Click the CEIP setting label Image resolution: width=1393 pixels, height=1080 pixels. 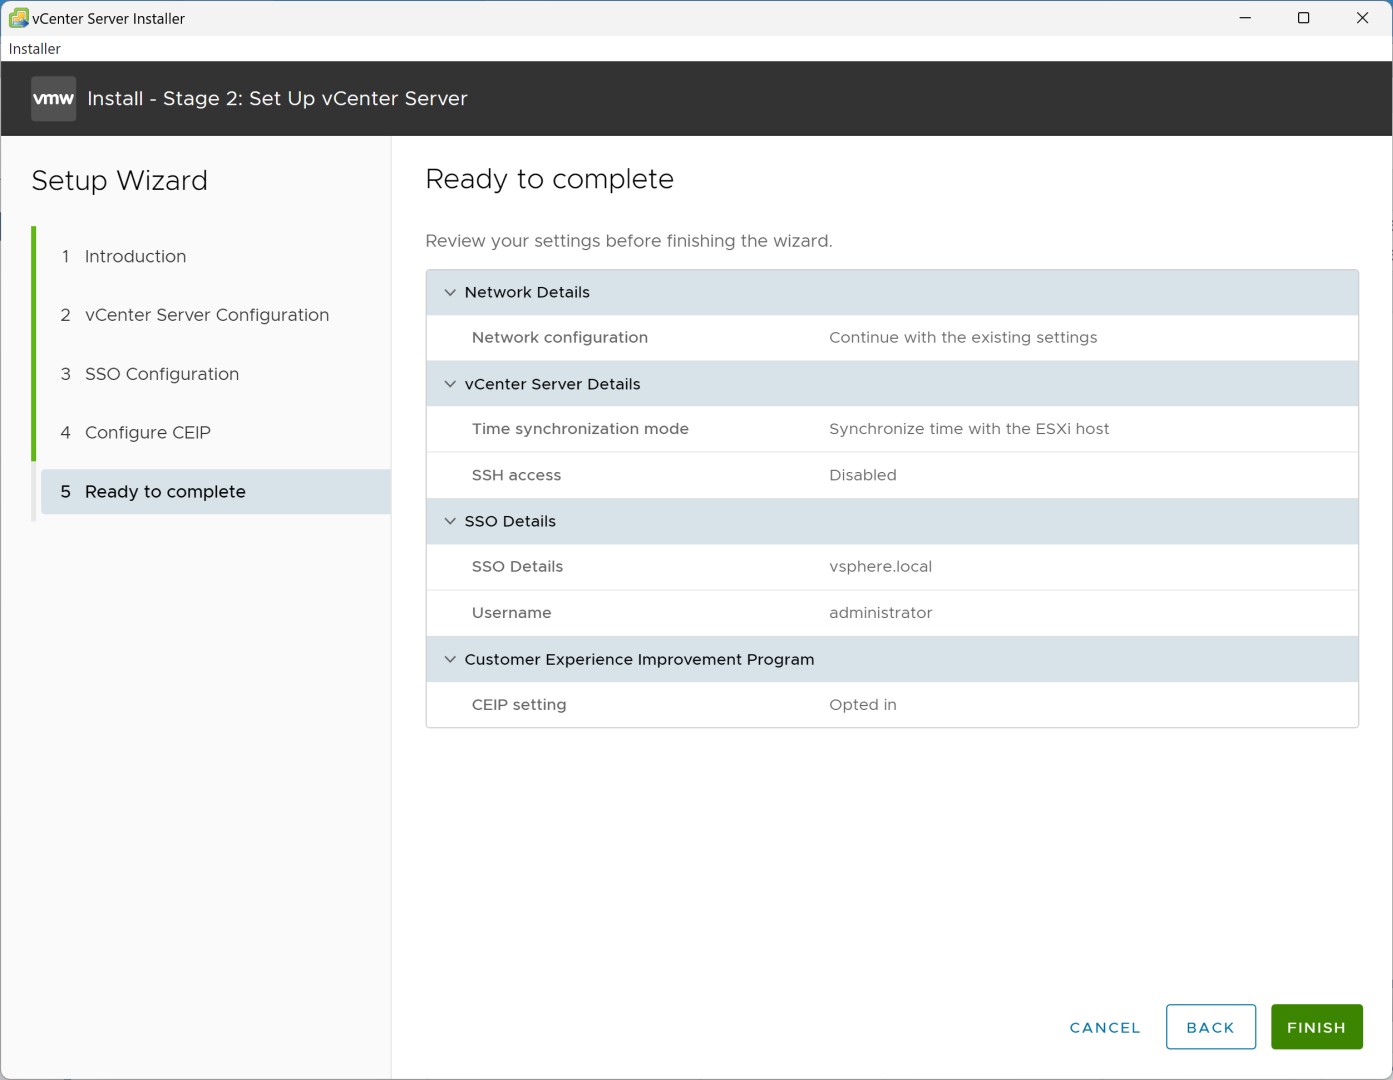click(519, 704)
